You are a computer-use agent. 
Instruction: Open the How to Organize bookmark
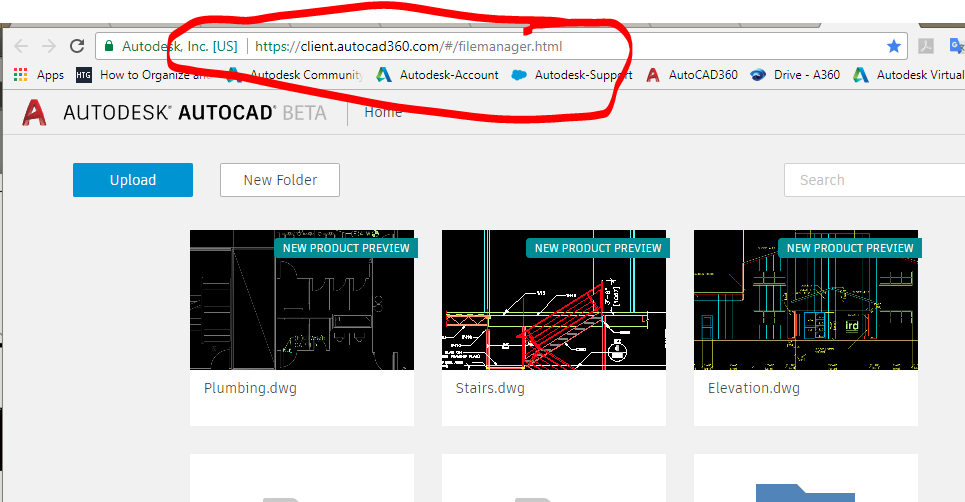click(144, 75)
